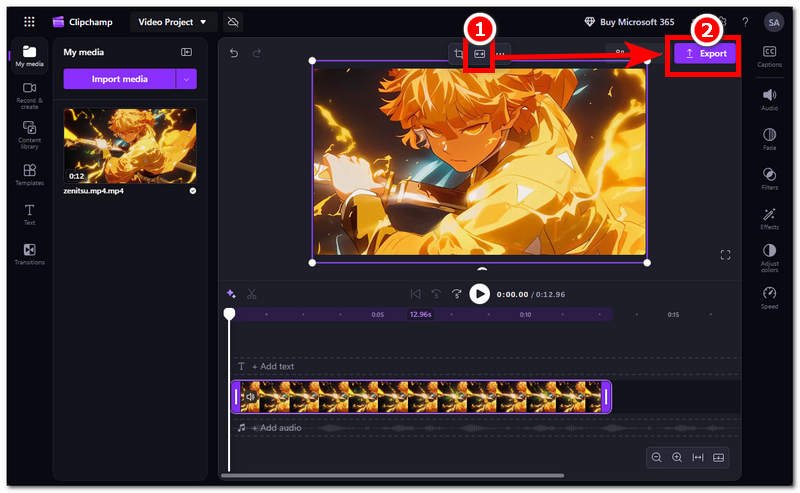Click the 0:00.00 current time readout
This screenshot has height=493, width=800.
pyautogui.click(x=512, y=294)
